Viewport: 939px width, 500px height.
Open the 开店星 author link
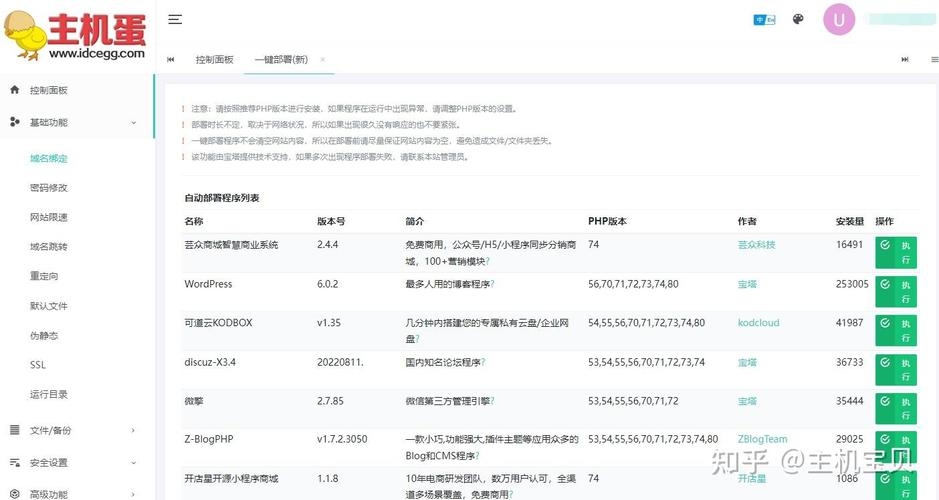752,478
